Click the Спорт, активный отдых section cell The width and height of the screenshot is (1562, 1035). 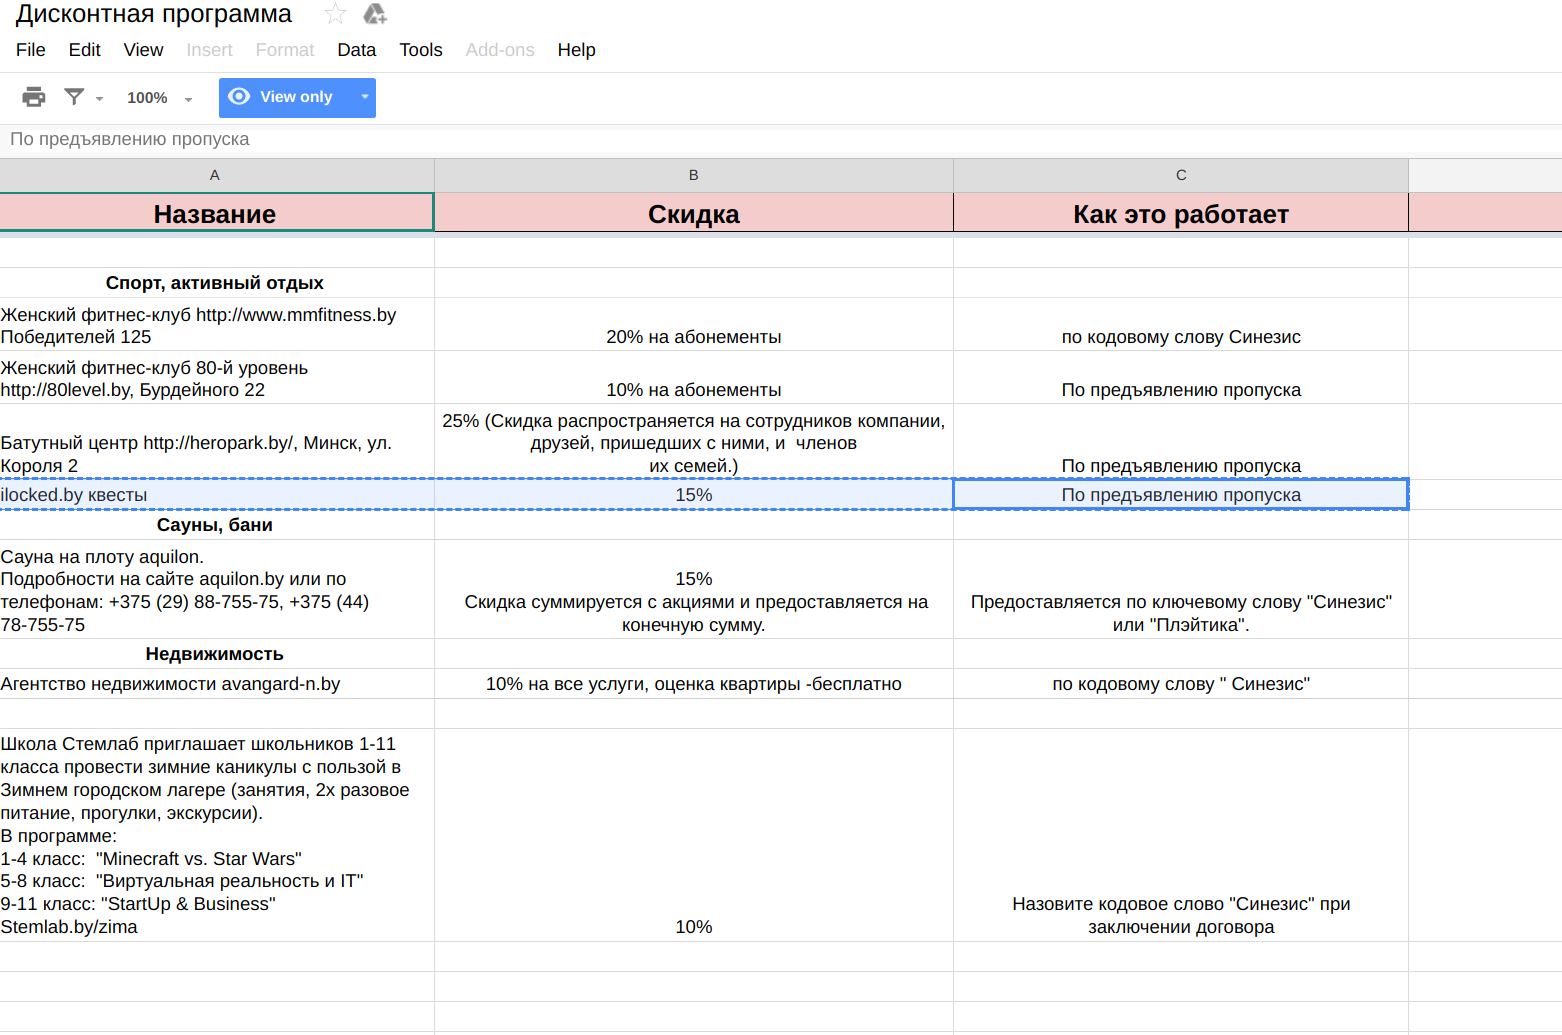[x=215, y=283]
